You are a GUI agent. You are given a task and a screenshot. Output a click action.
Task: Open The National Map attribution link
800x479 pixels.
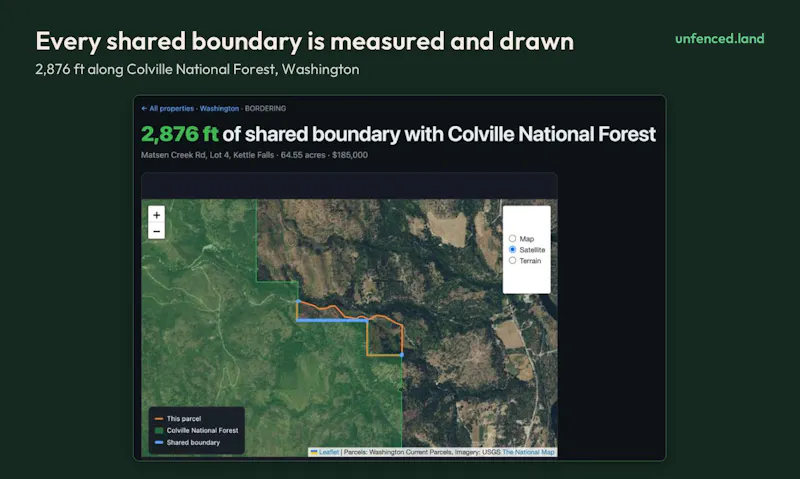coord(528,452)
